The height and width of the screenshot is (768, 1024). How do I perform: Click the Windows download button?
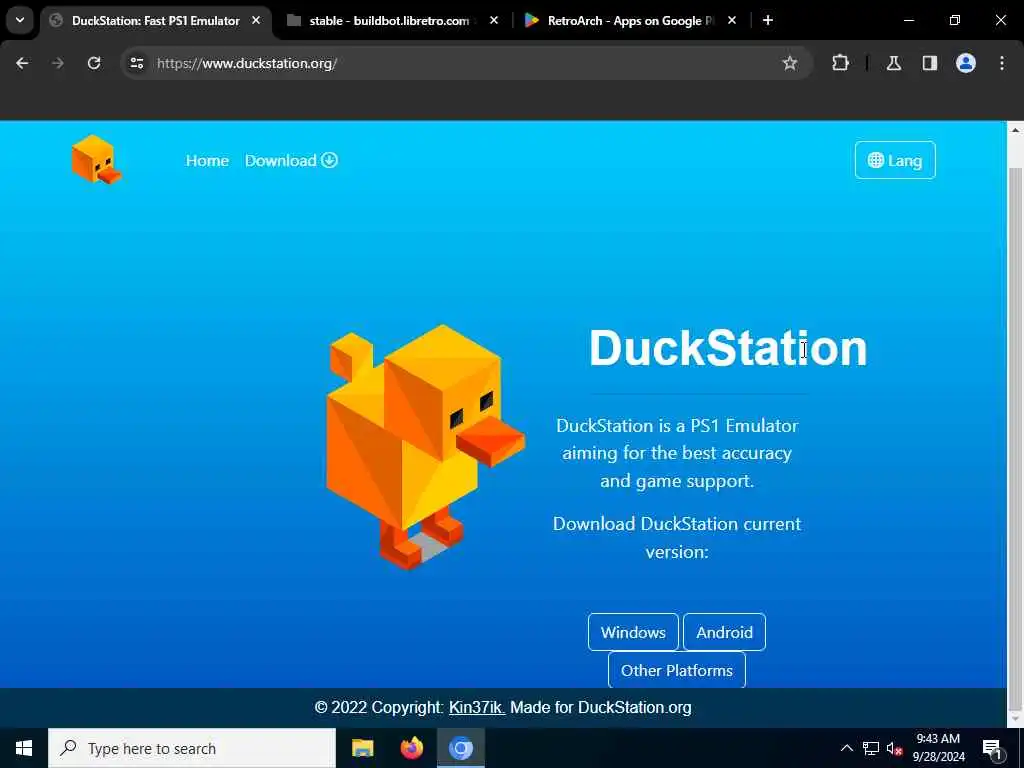(633, 632)
